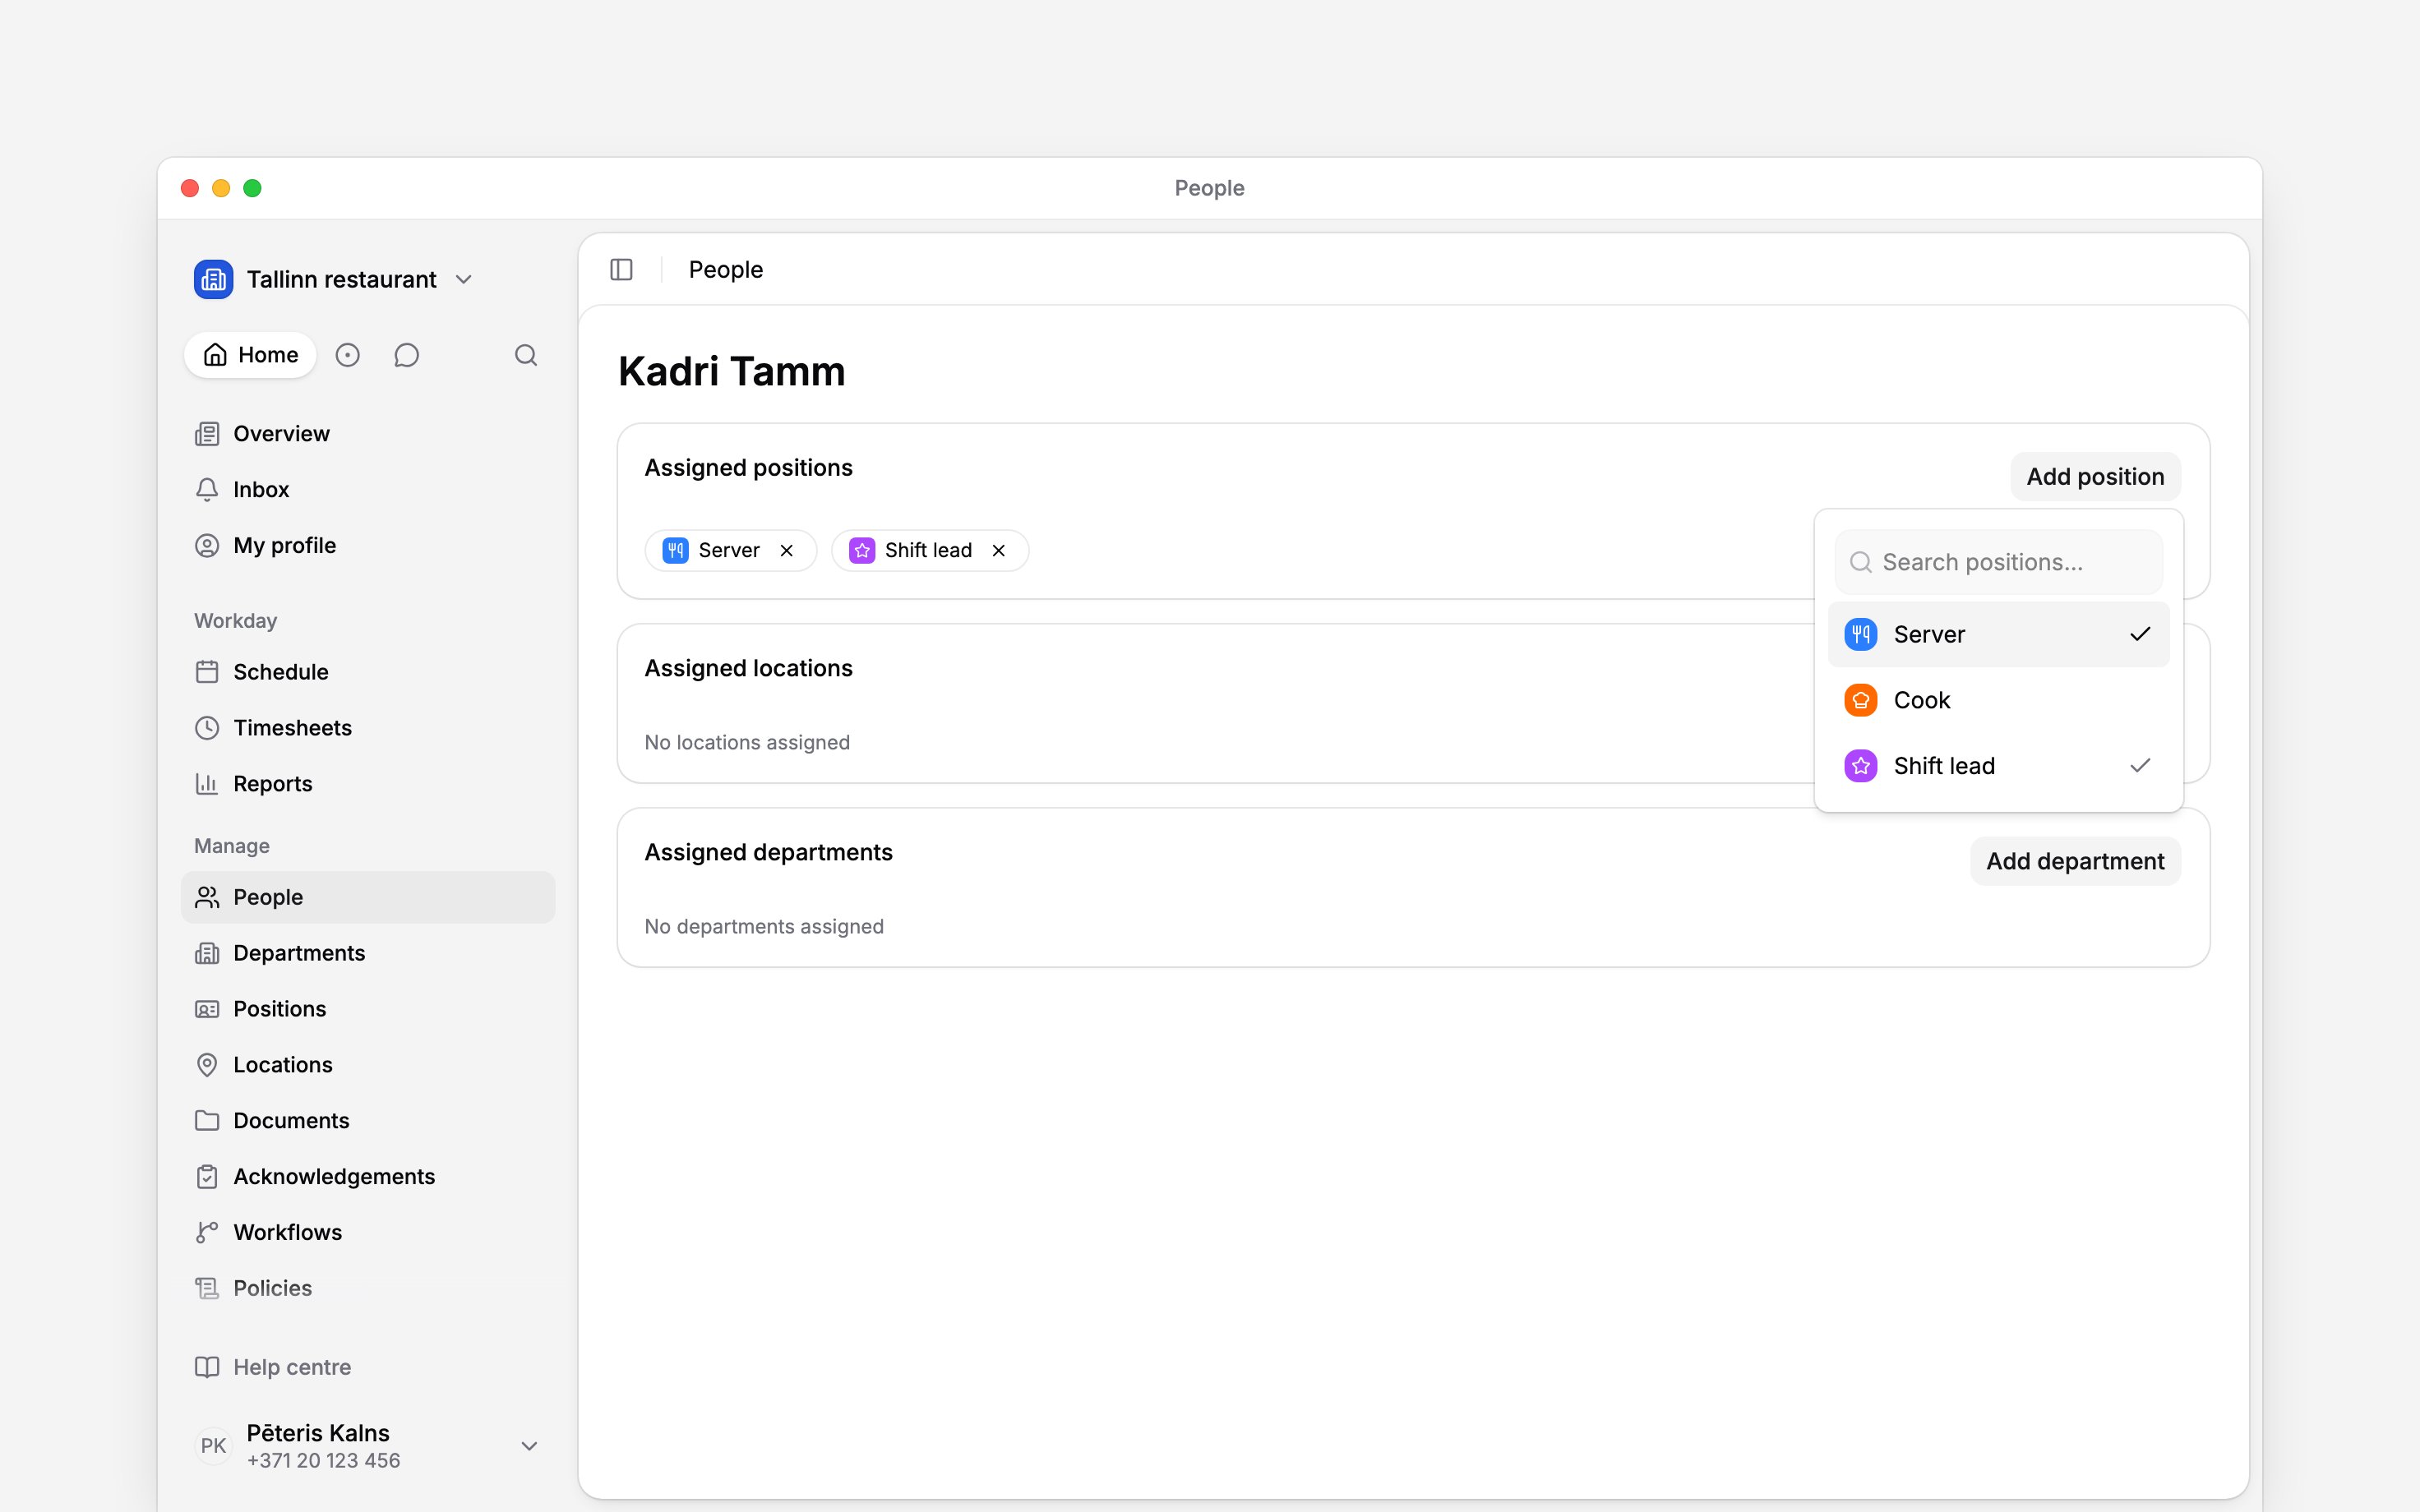
Task: Open Policies under Manage
Action: click(367, 1289)
